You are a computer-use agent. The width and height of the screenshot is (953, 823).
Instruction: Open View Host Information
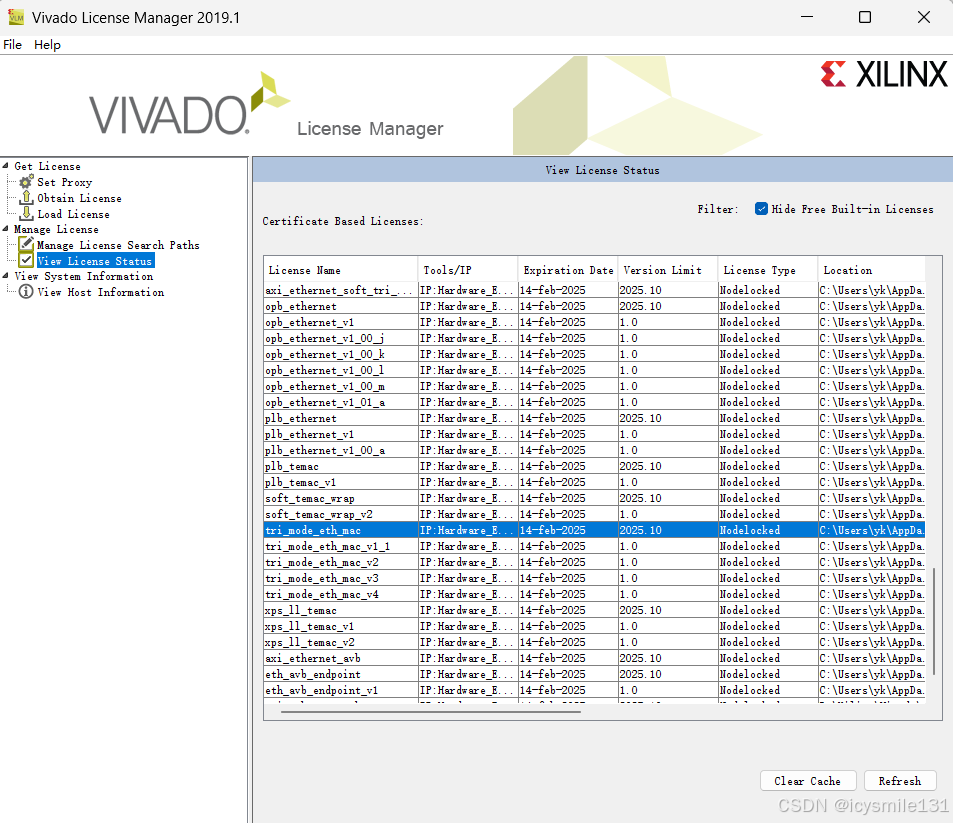[100, 292]
